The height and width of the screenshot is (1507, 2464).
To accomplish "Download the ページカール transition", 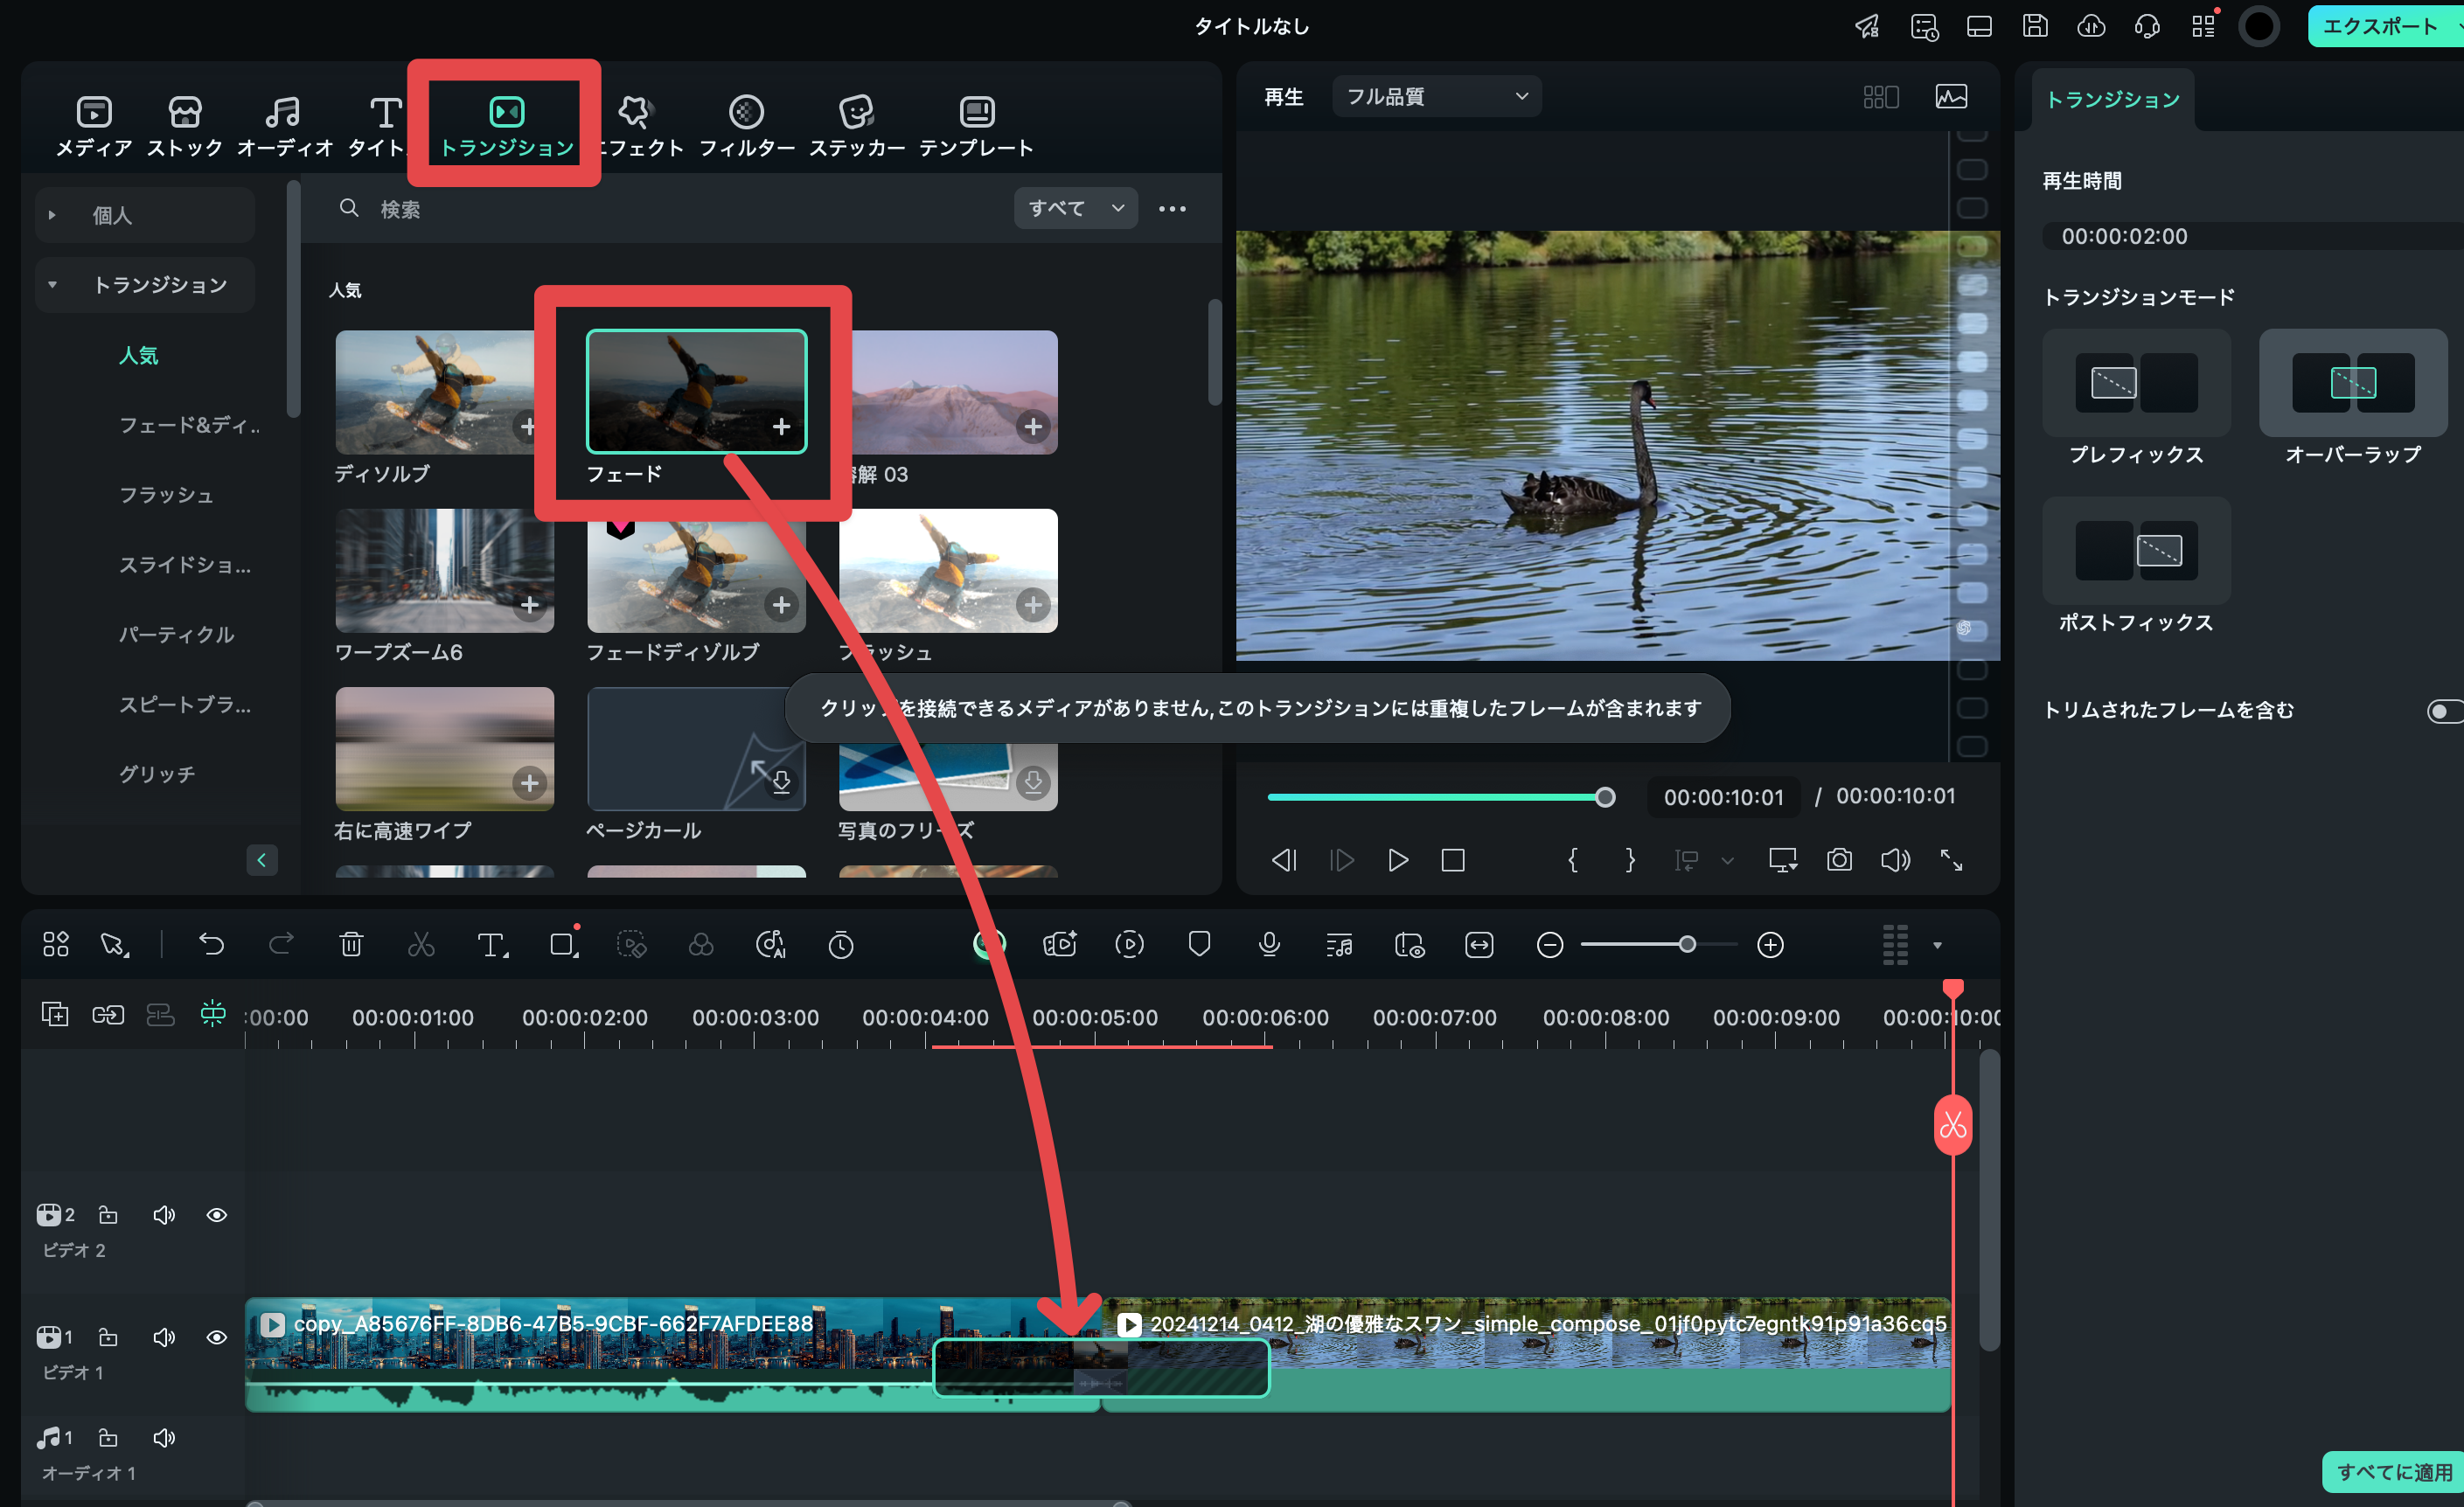I will (x=781, y=782).
